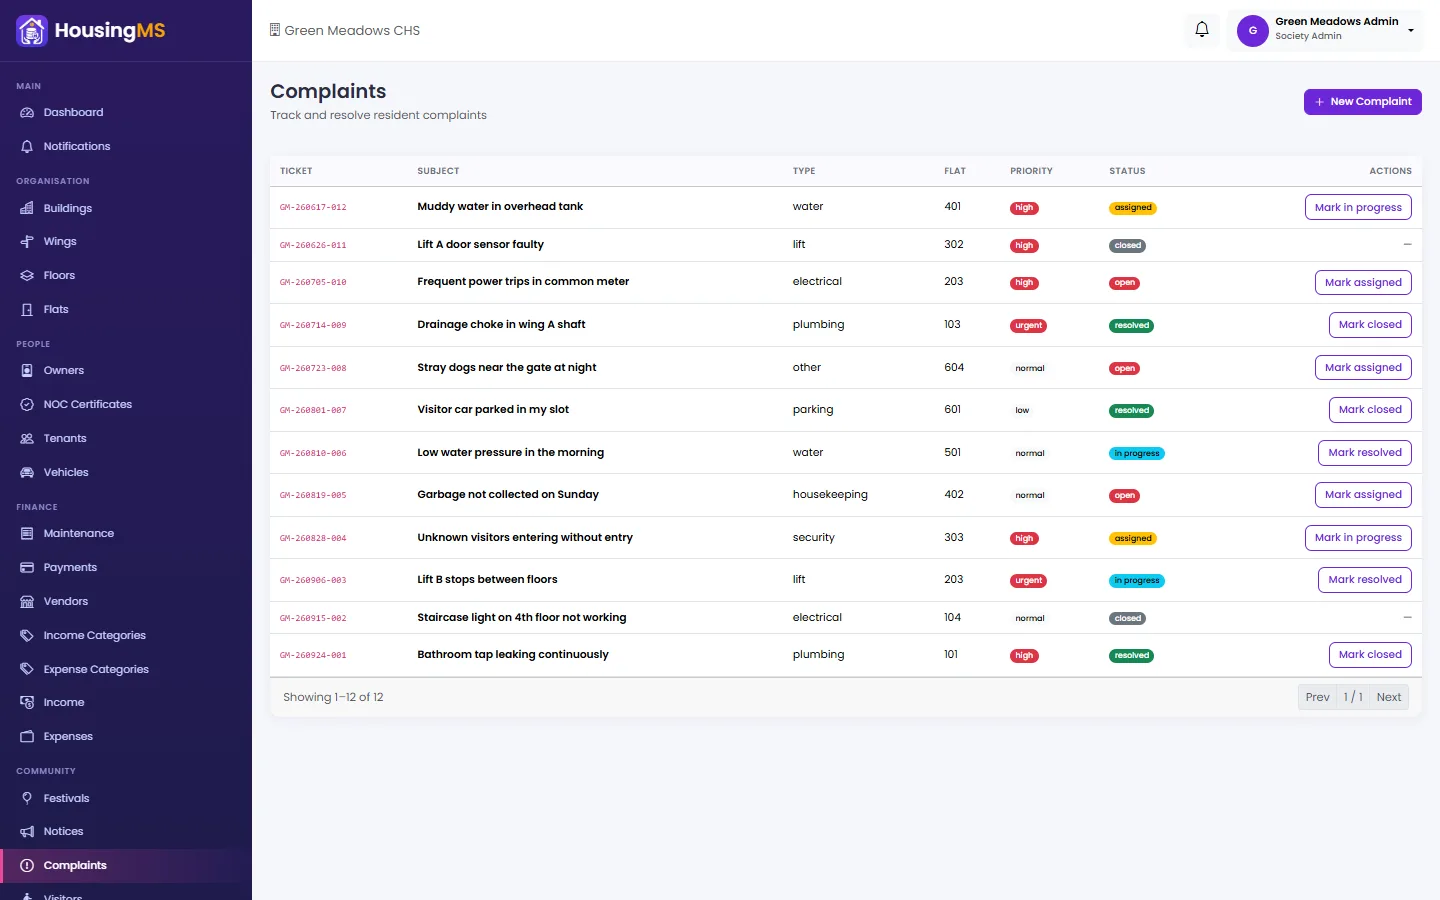Screen dimensions: 1440x900
Task: Click the Flats door icon
Action: (27, 310)
